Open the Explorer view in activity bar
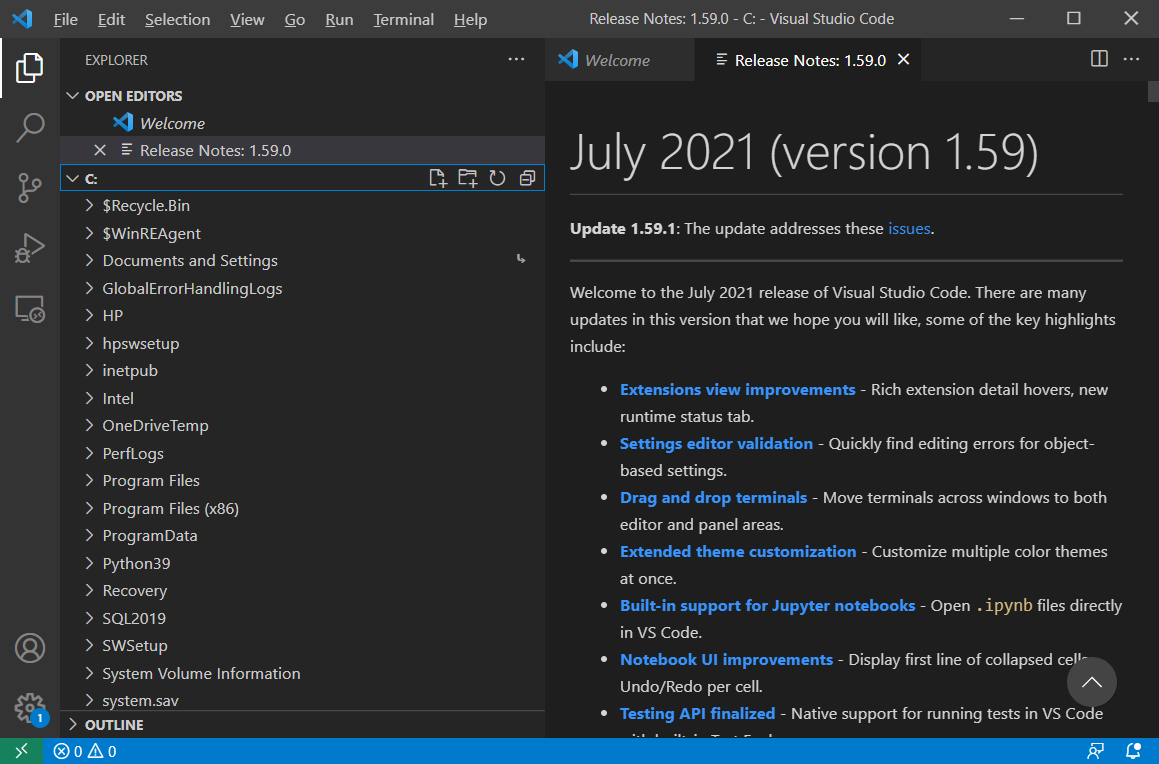 (x=30, y=68)
